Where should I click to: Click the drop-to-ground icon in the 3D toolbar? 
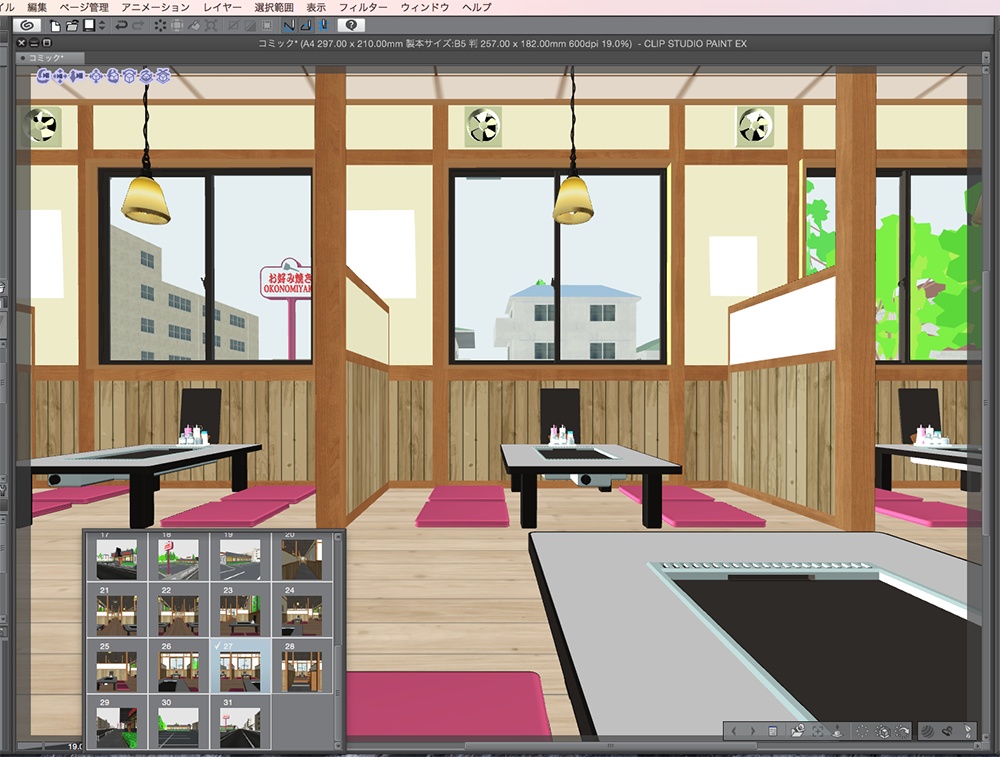click(x=837, y=731)
